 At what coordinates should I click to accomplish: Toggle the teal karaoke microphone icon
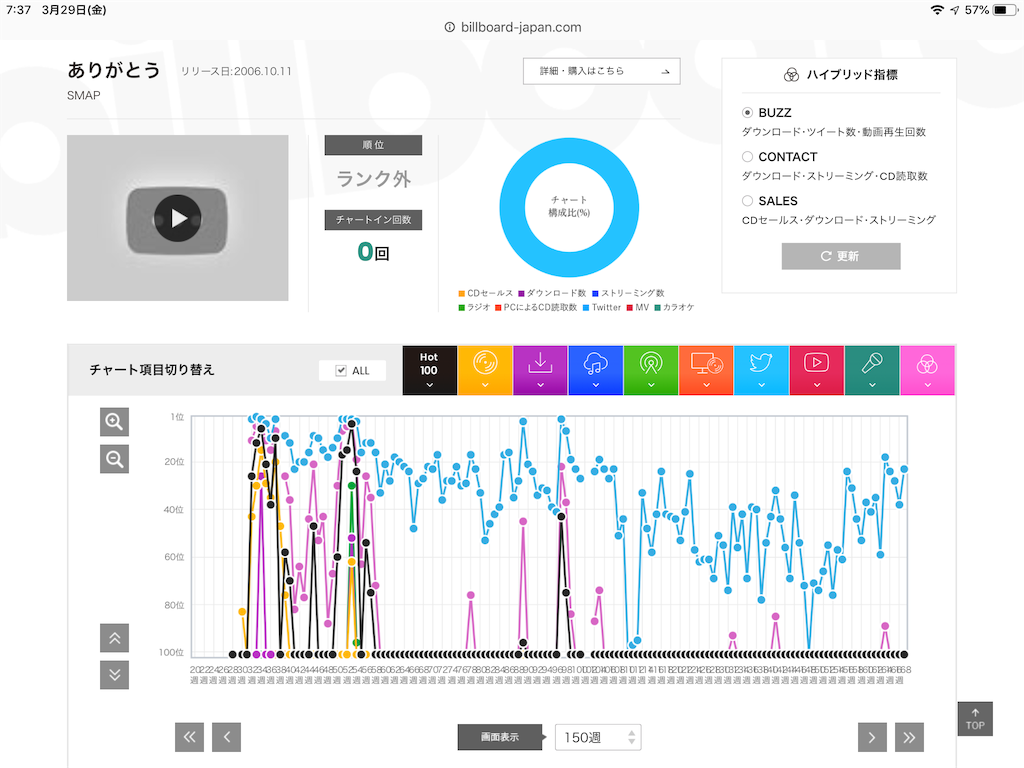click(x=872, y=370)
